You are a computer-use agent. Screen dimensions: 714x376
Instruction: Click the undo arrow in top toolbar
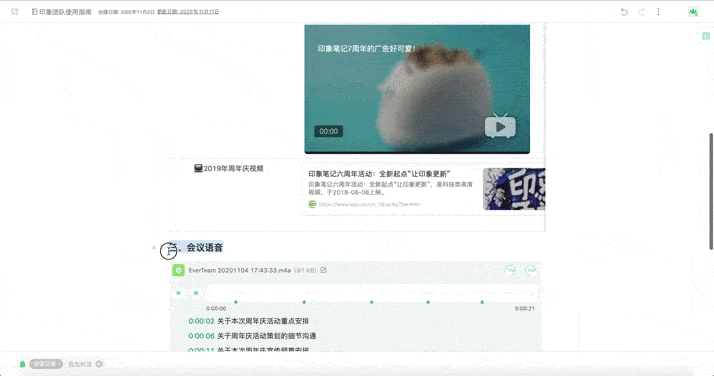[624, 12]
